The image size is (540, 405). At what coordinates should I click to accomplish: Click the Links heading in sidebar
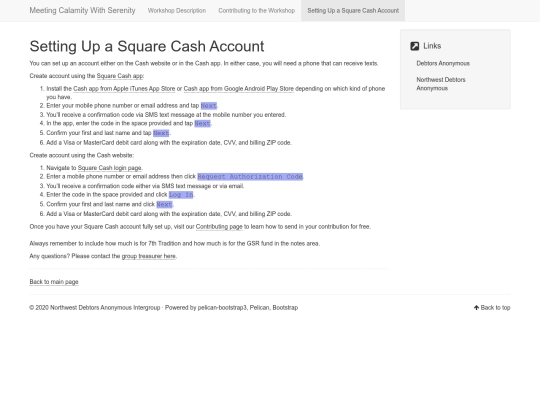[432, 46]
